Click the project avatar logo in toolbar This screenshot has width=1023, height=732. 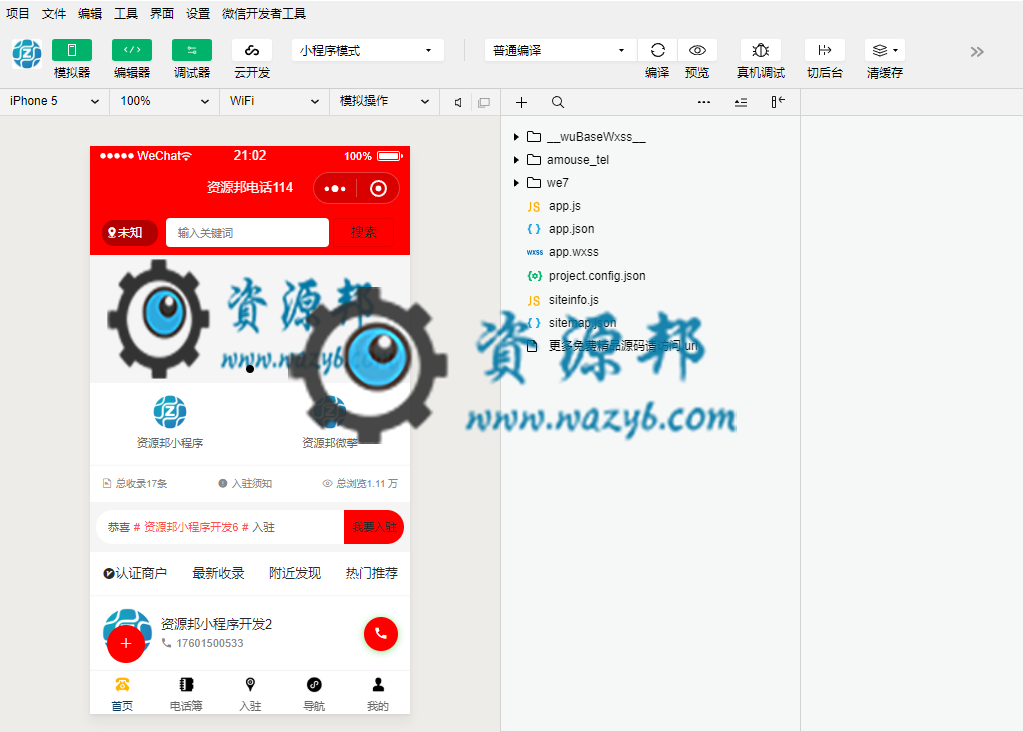pyautogui.click(x=27, y=53)
